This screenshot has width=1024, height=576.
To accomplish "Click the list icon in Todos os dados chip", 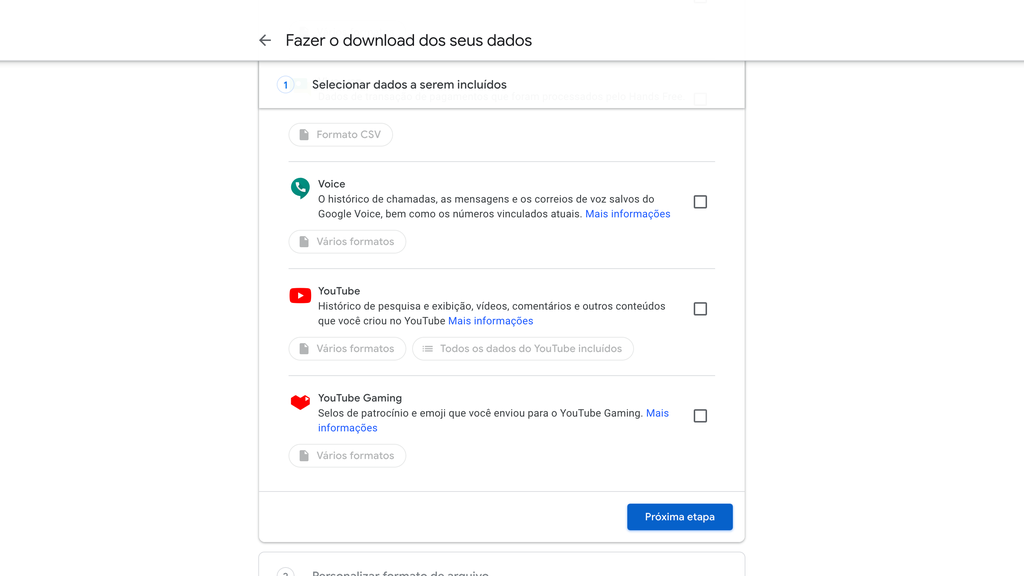I will point(427,349).
